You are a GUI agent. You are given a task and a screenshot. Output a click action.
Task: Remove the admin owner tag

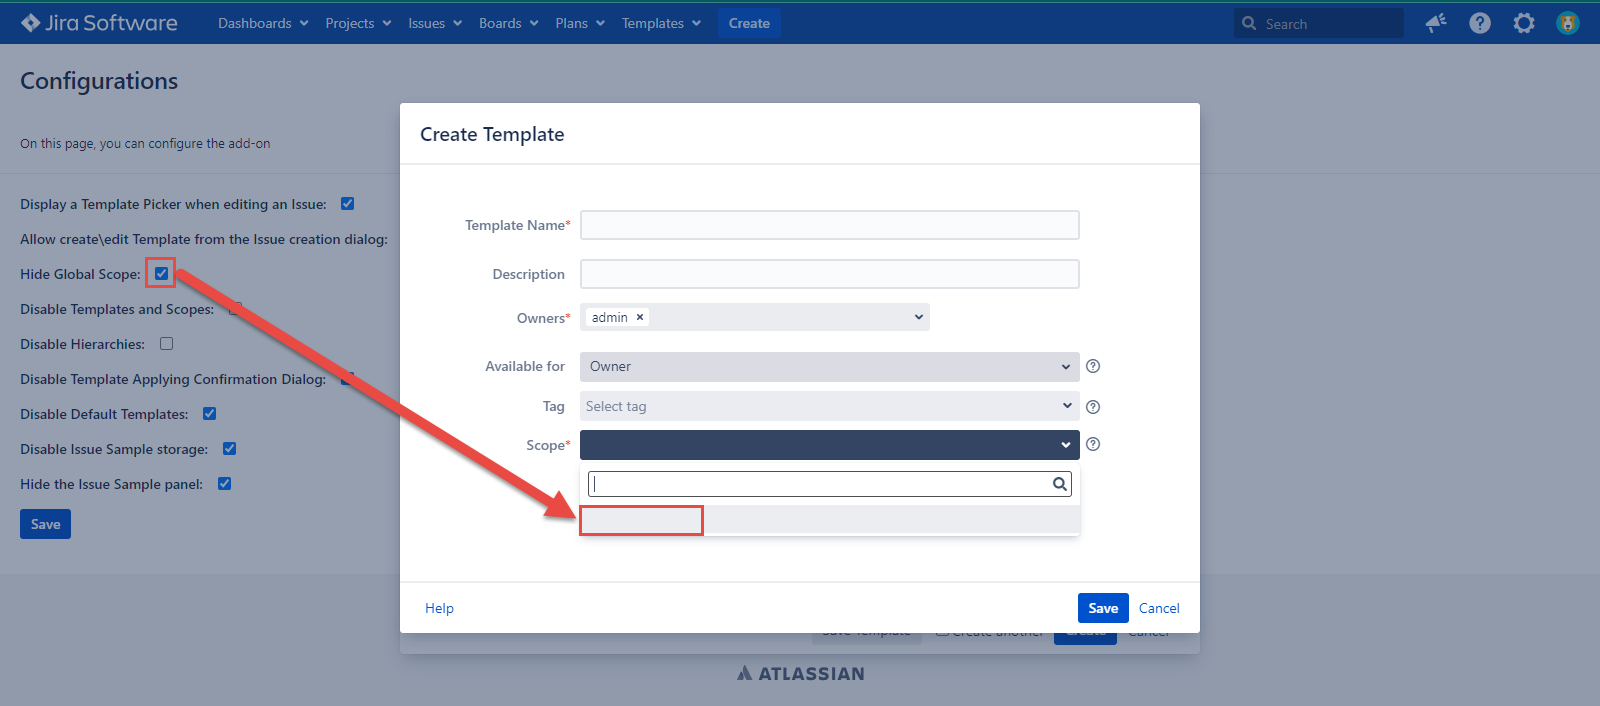pyautogui.click(x=640, y=317)
